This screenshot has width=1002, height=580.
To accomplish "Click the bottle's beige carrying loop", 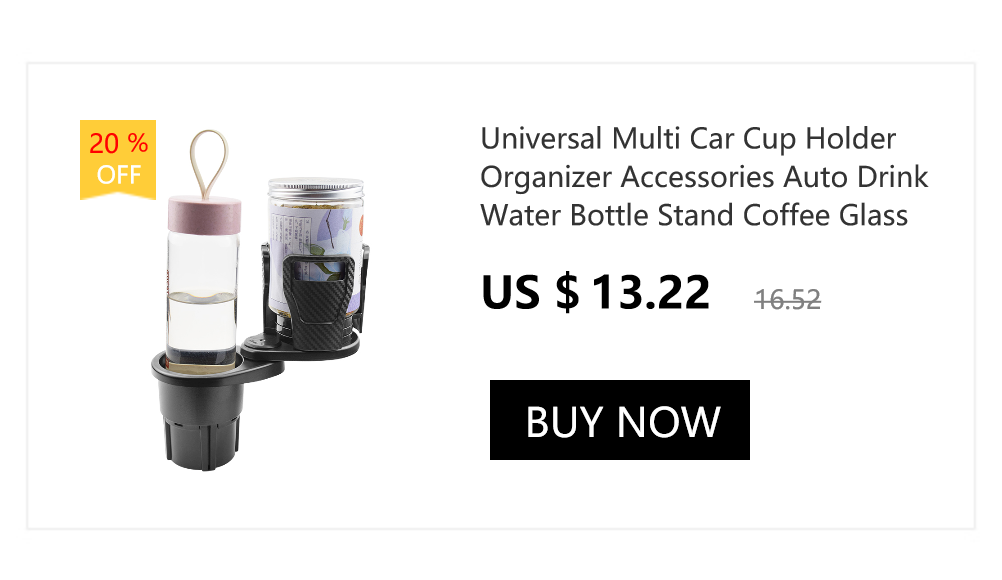I will (208, 163).
